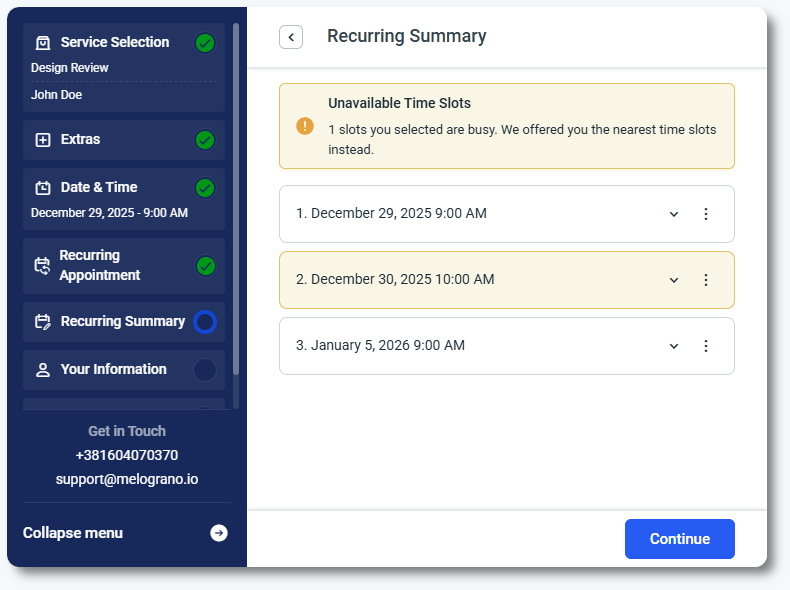790x590 pixels.
Task: Click green checkmark on Service Selection step
Action: pyautogui.click(x=205, y=43)
